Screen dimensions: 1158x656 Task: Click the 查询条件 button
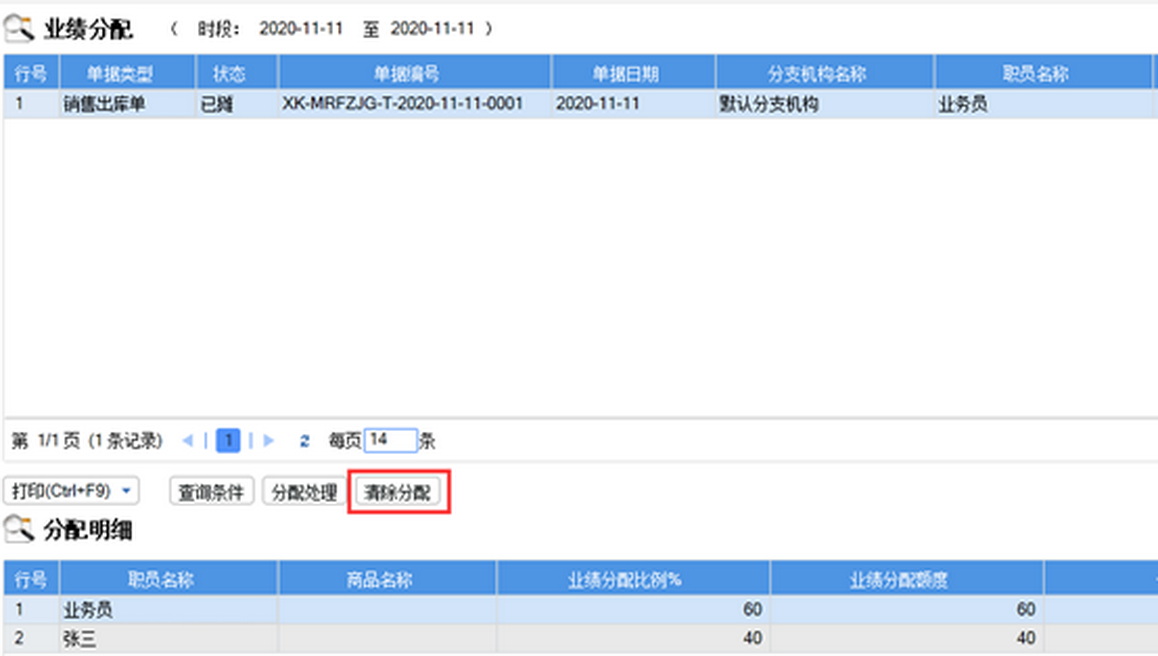(x=211, y=492)
